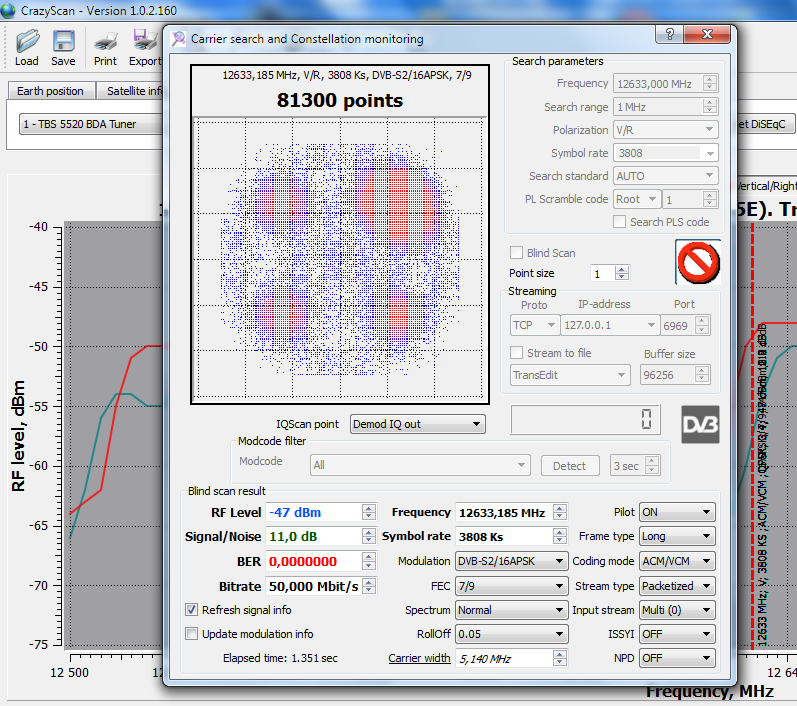The image size is (797, 706).
Task: Click the Detect time 3 sec stepper
Action: pyautogui.click(x=652, y=466)
